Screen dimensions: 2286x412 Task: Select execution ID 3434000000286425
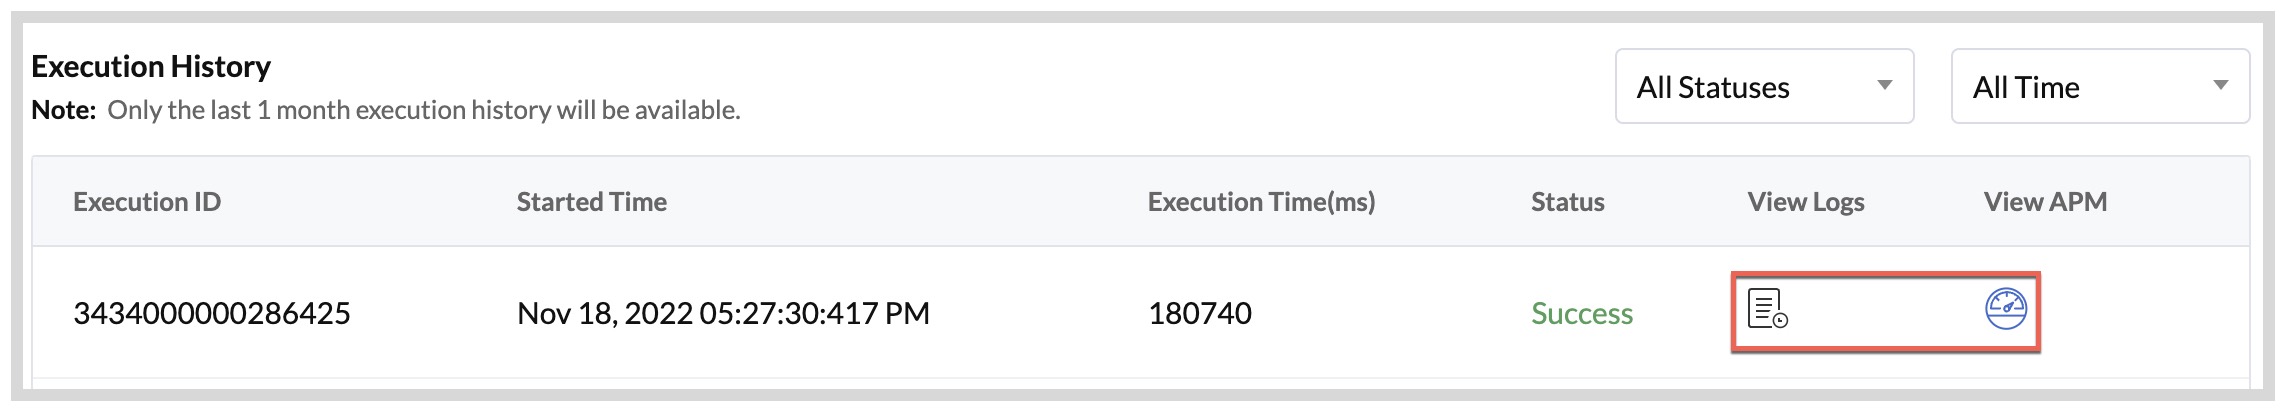(212, 314)
